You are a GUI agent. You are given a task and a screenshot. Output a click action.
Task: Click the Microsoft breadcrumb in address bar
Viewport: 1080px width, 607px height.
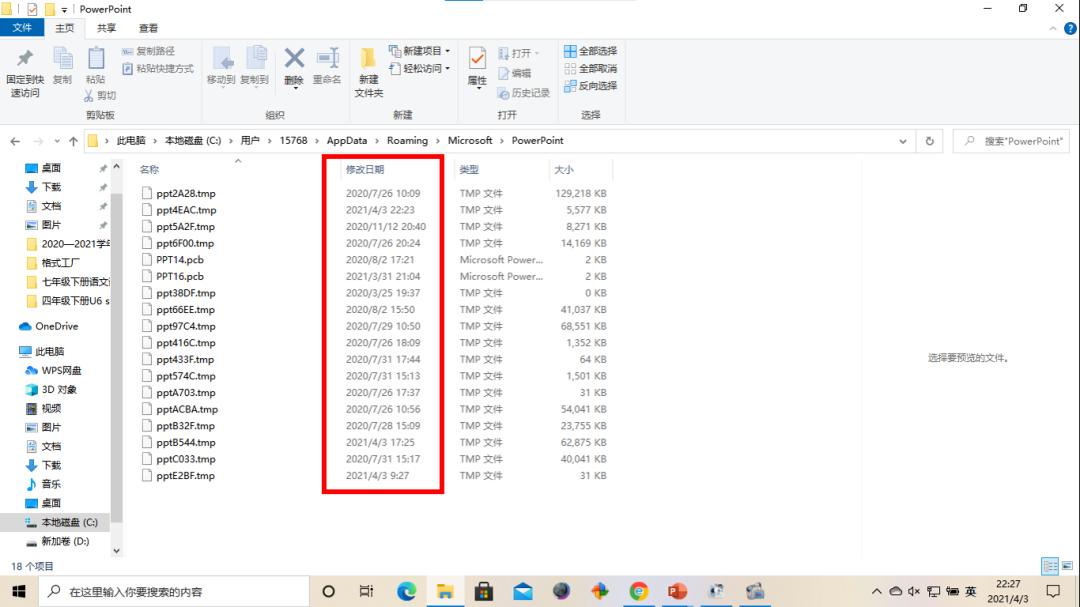470,141
